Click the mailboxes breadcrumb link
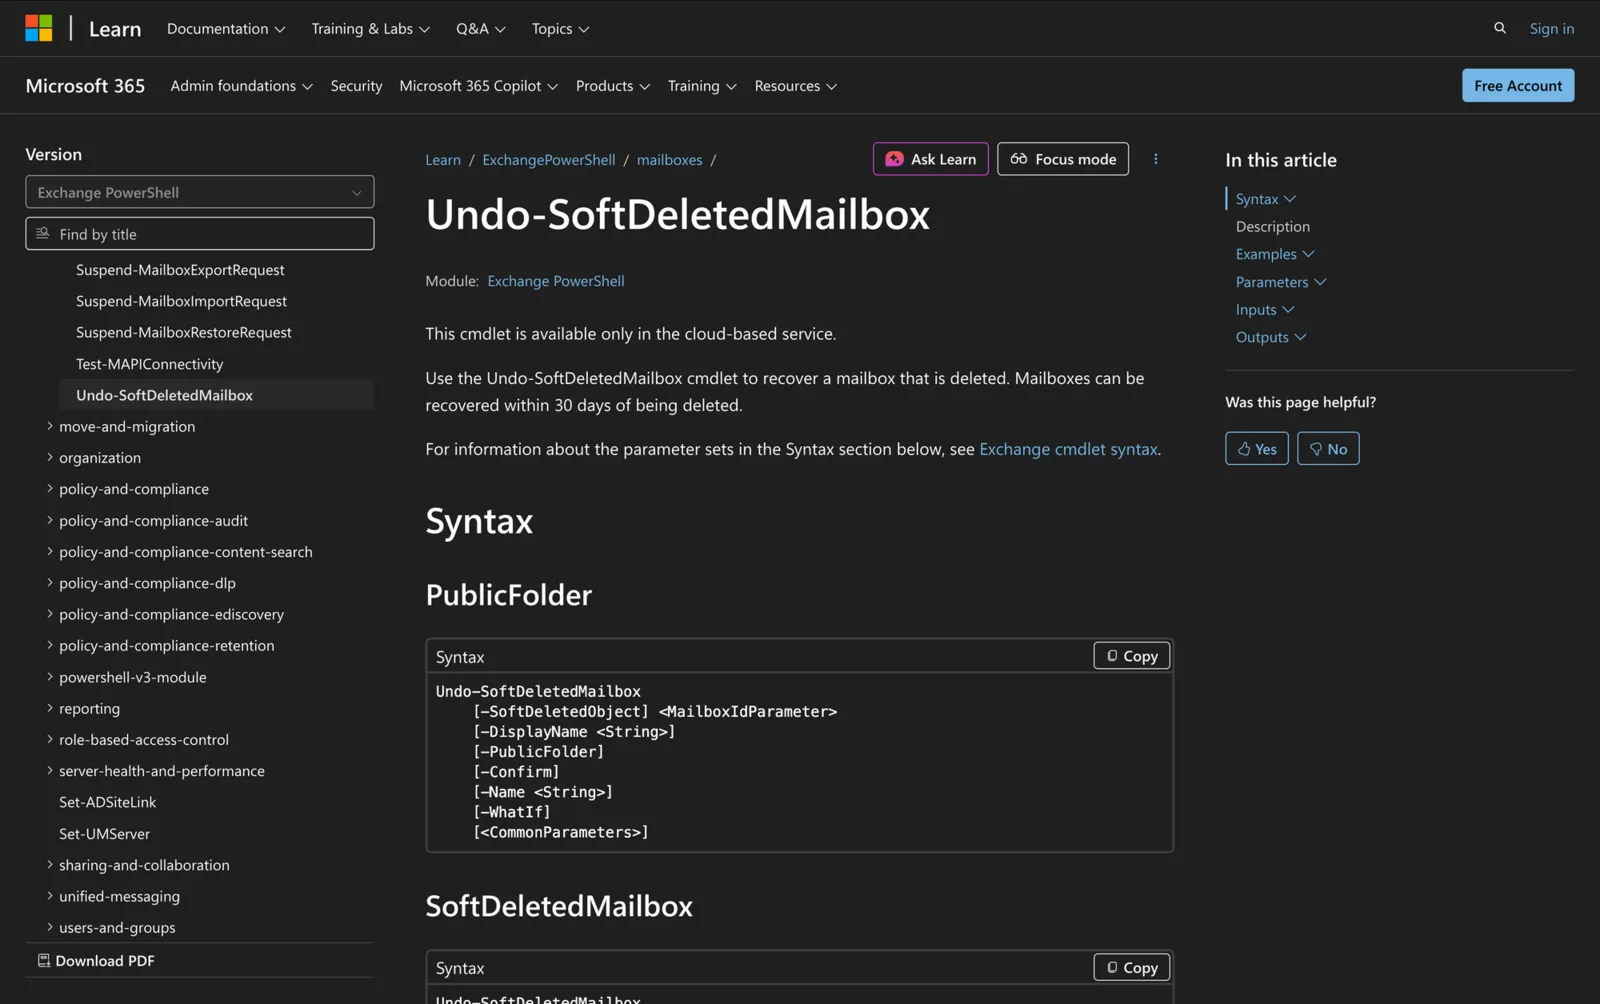Screen dimensions: 1600x1004 669,159
